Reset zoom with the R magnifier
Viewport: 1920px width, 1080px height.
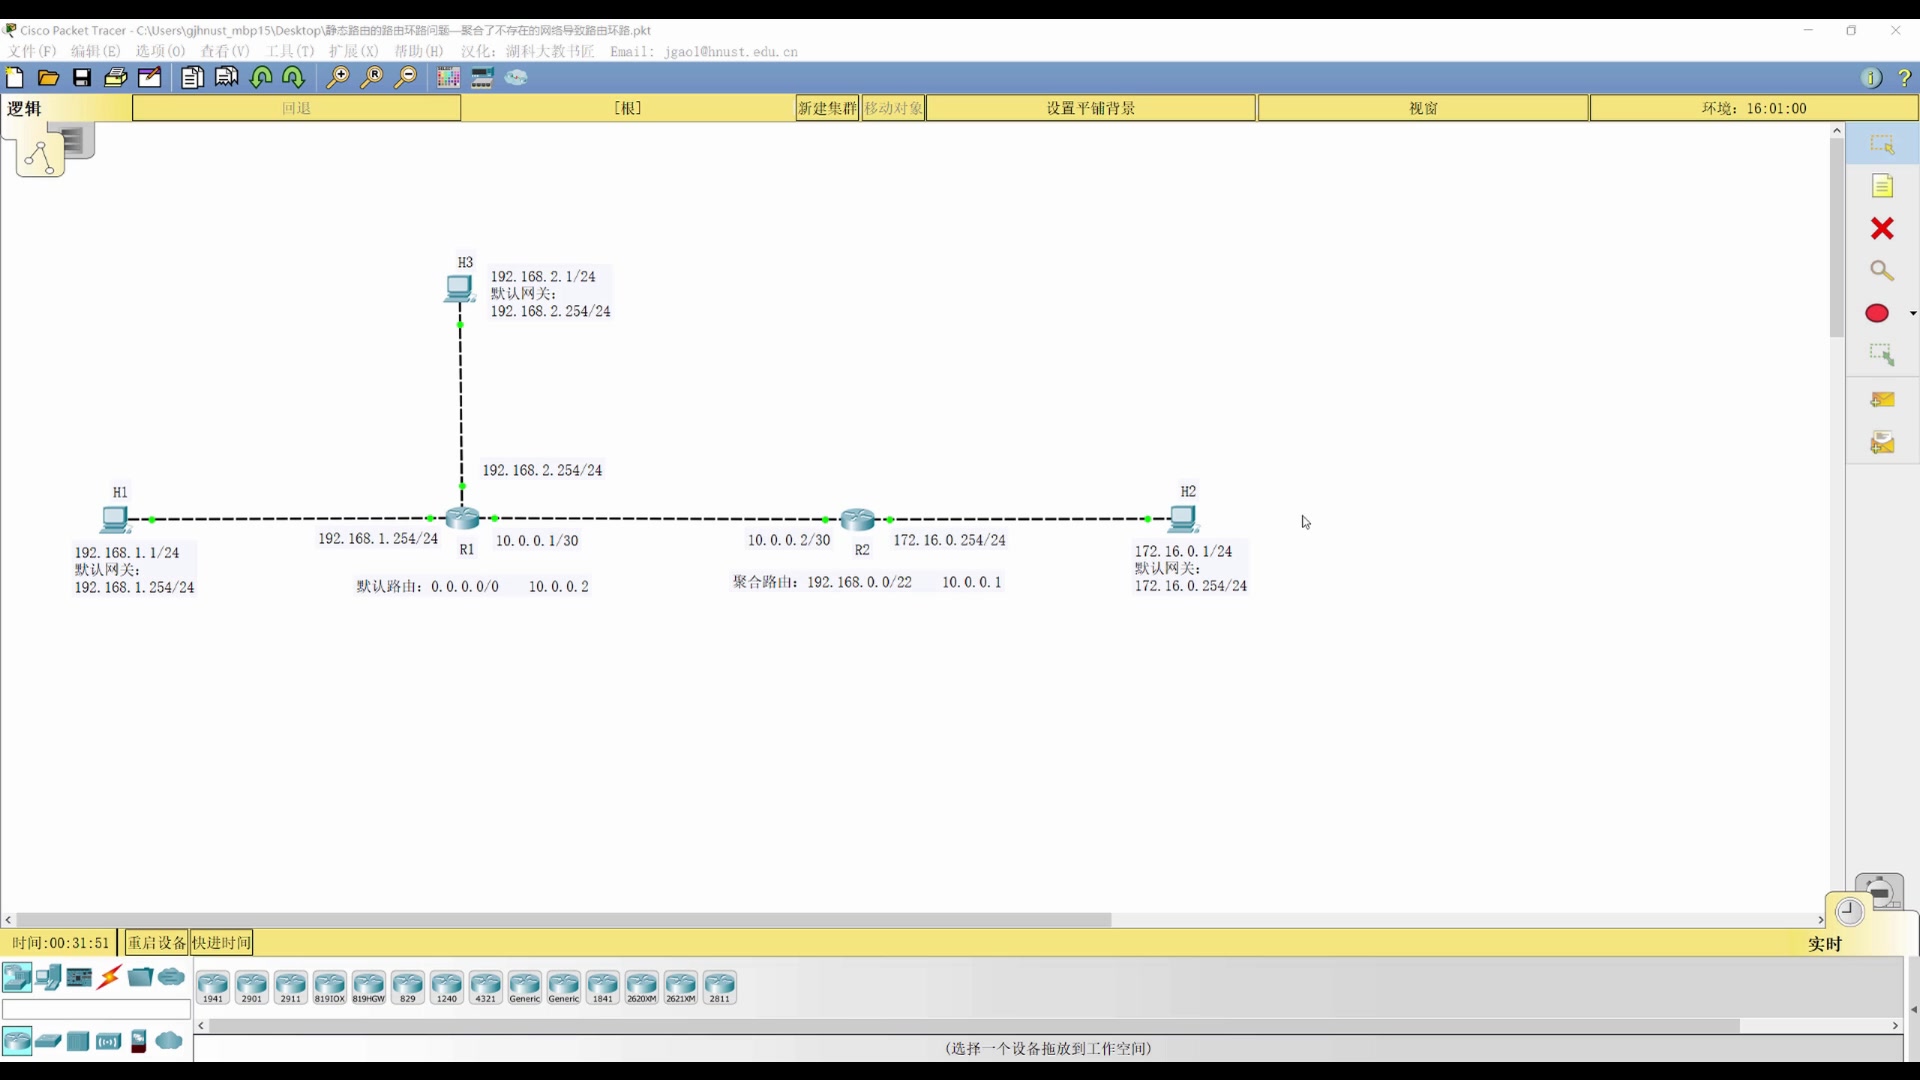pos(372,78)
